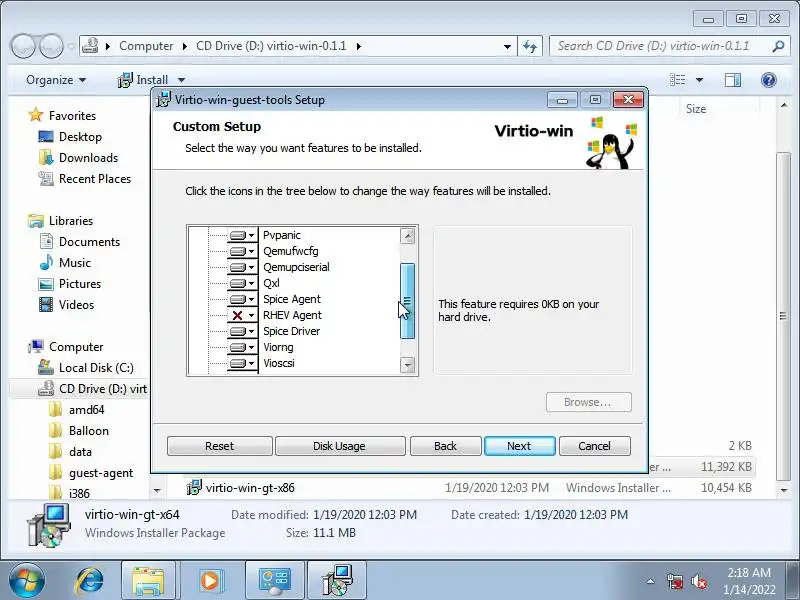Open Qemufwcfg feature install dropdown icon
Image resolution: width=800 pixels, height=600 pixels.
[242, 251]
